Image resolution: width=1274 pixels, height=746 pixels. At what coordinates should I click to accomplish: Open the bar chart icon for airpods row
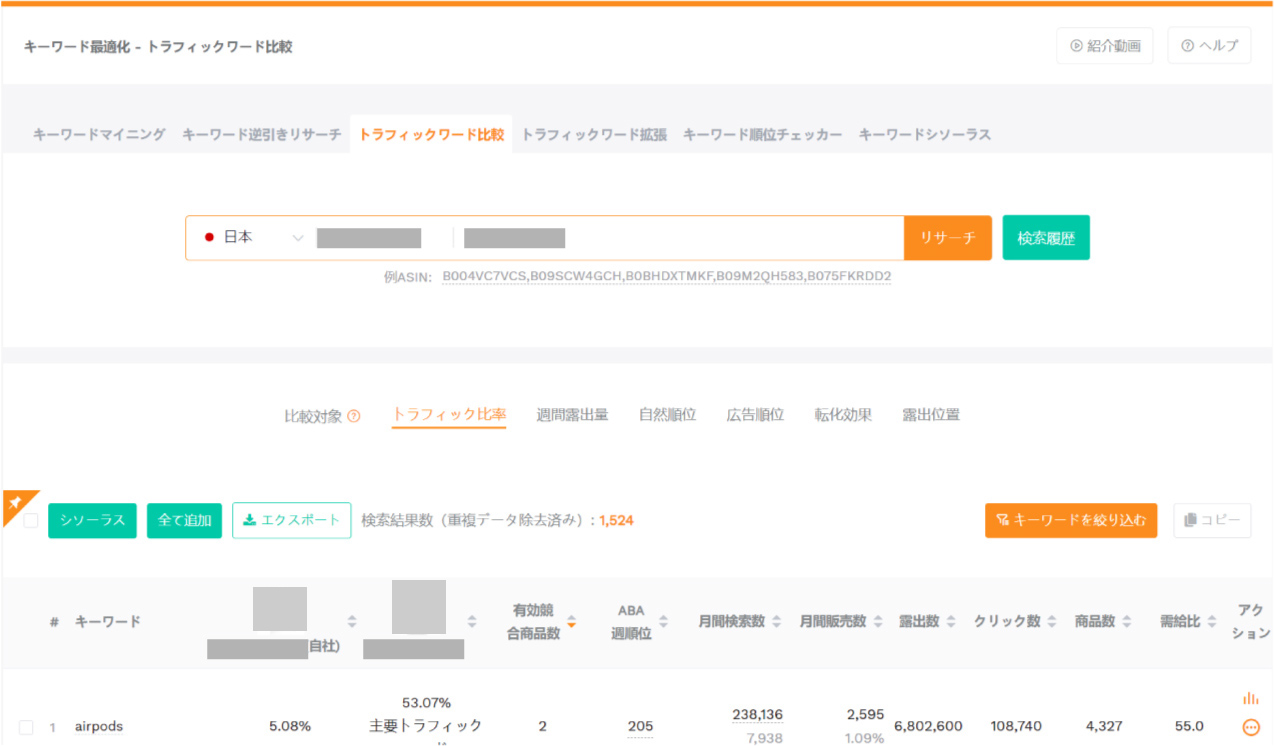[1251, 699]
